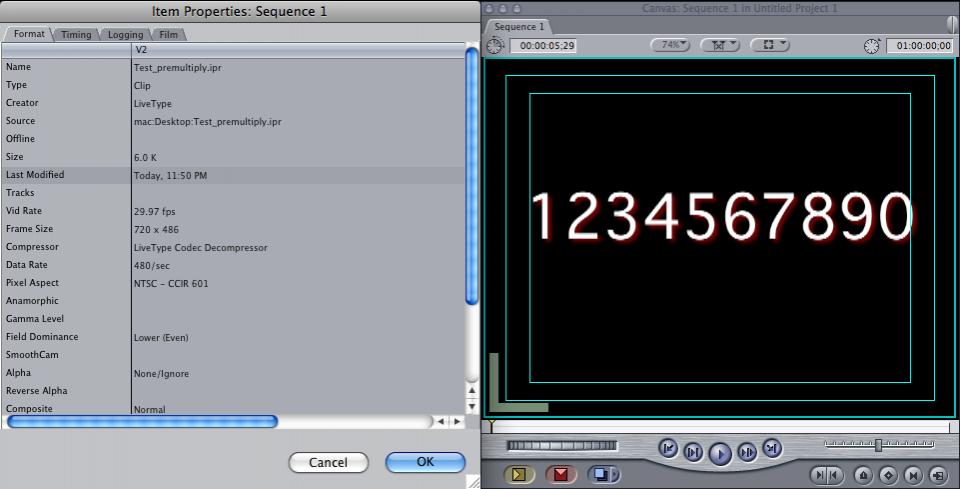
Task: Click the scroll right arrow in properties
Action: 457,421
